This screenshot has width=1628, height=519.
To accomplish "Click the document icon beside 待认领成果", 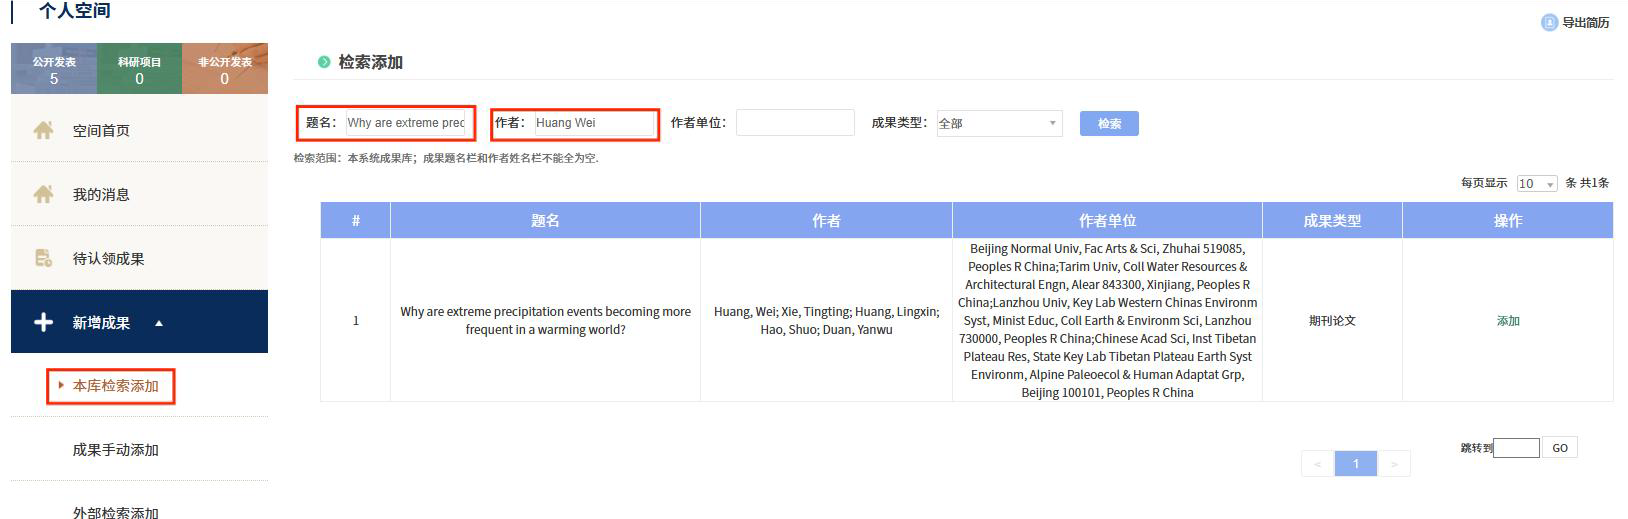I will 43,258.
